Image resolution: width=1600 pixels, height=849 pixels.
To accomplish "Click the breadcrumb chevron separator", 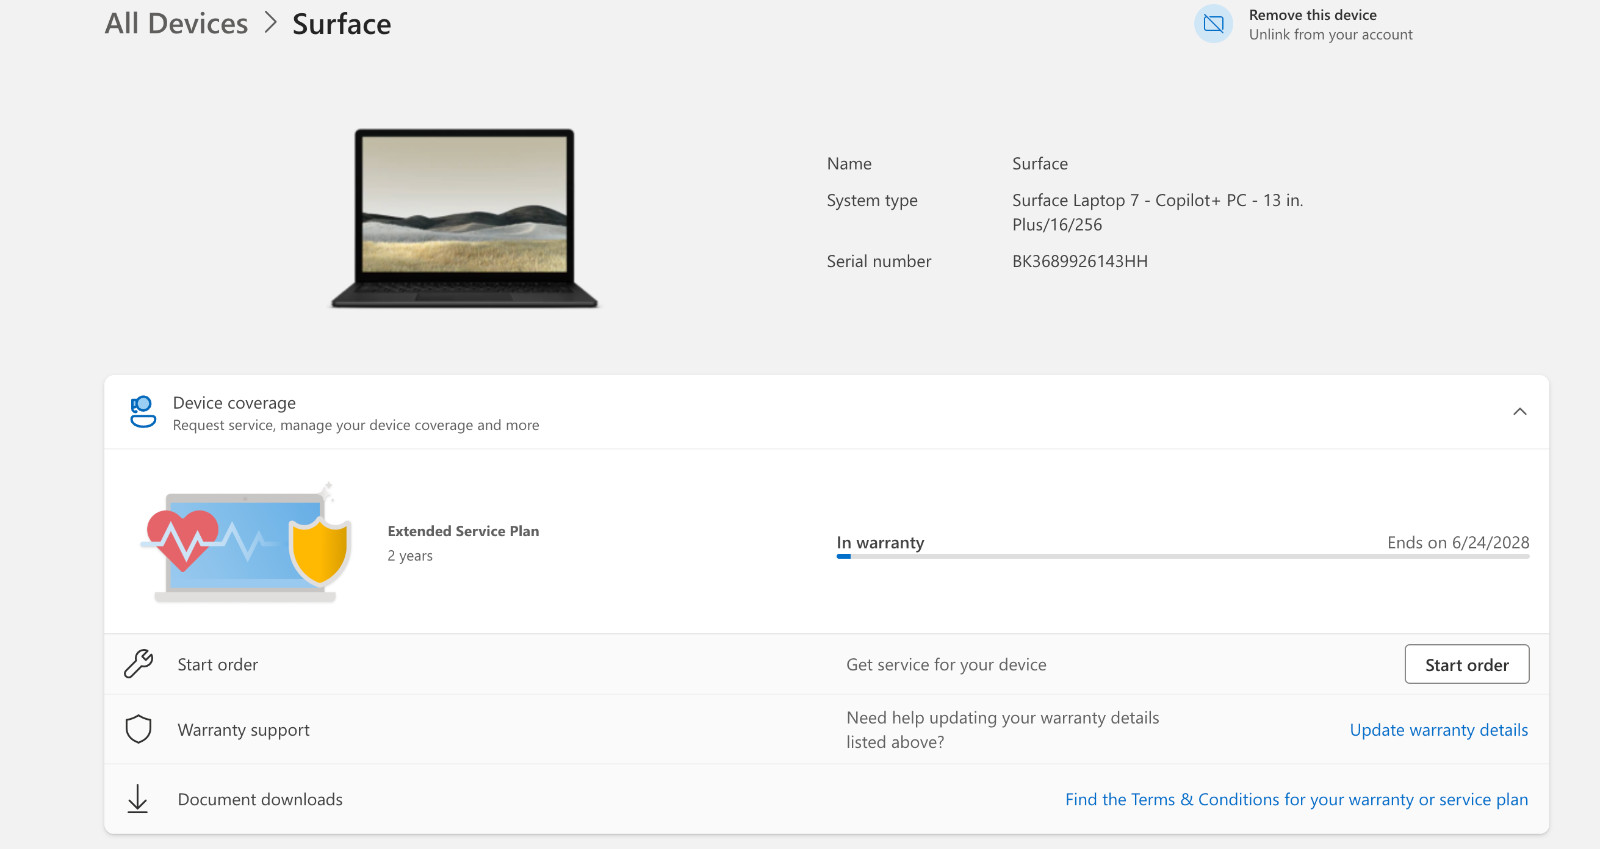I will point(270,23).
